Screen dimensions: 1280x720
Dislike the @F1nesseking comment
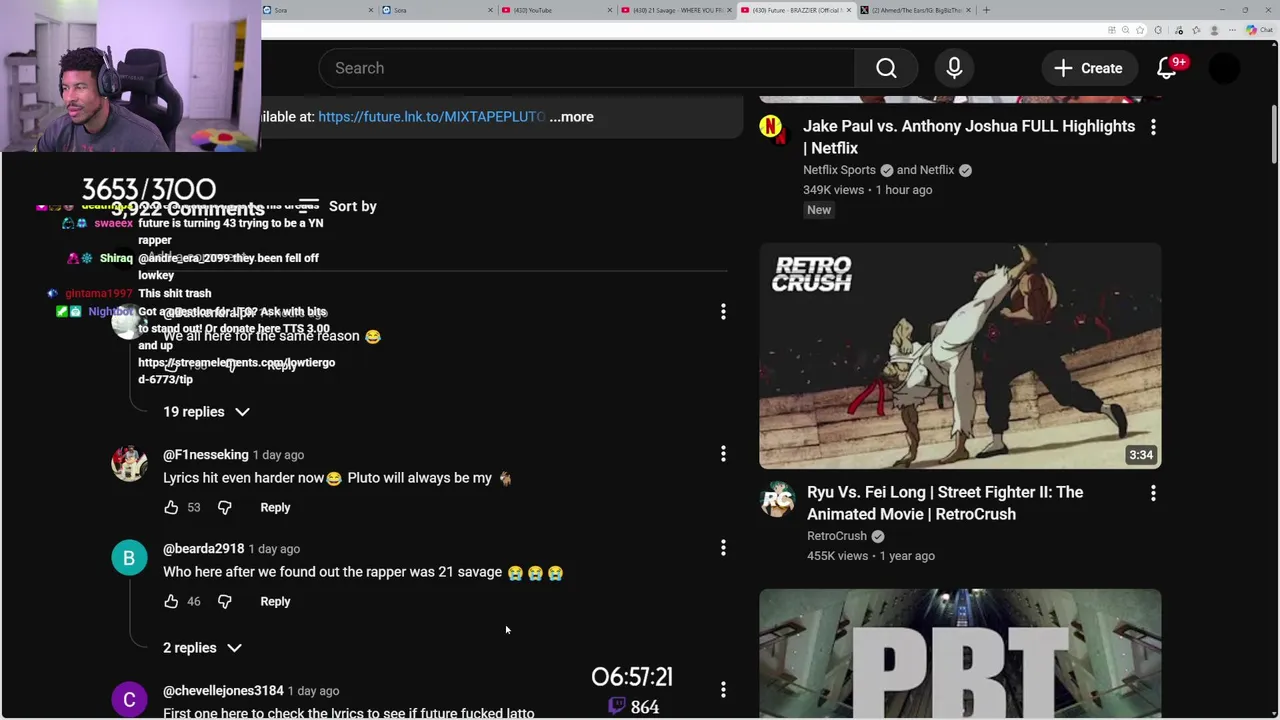tap(224, 507)
